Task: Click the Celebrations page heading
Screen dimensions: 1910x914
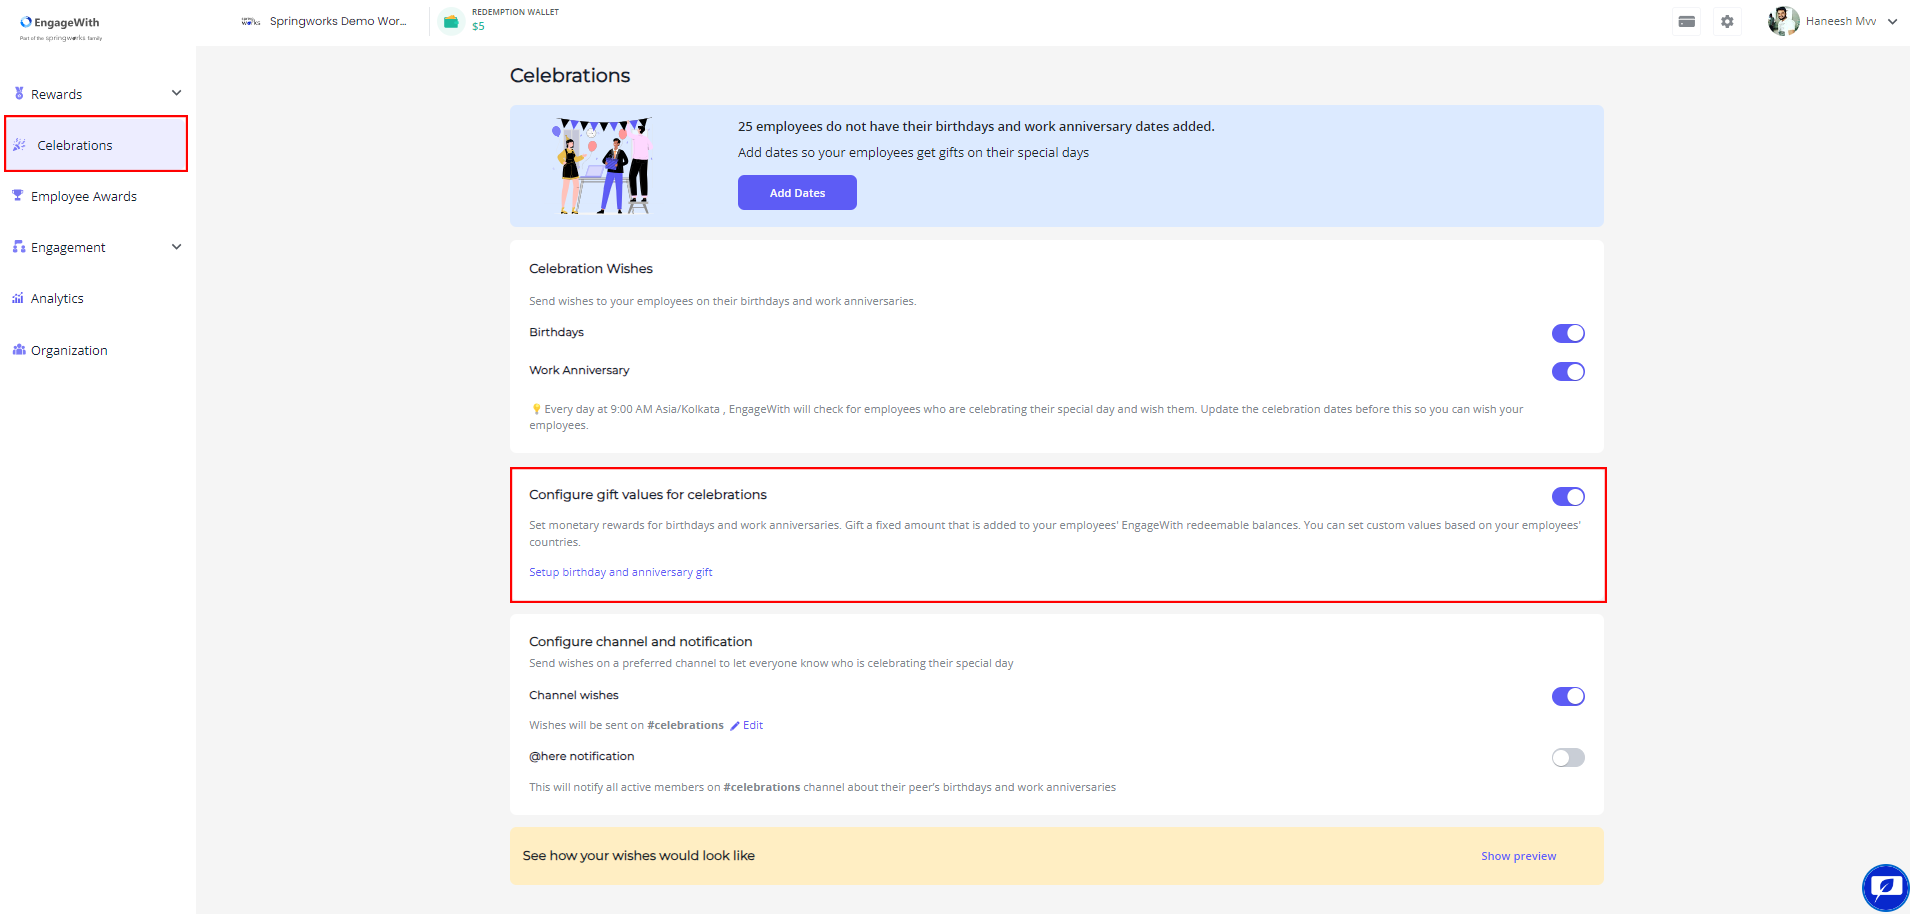Action: 570,76
